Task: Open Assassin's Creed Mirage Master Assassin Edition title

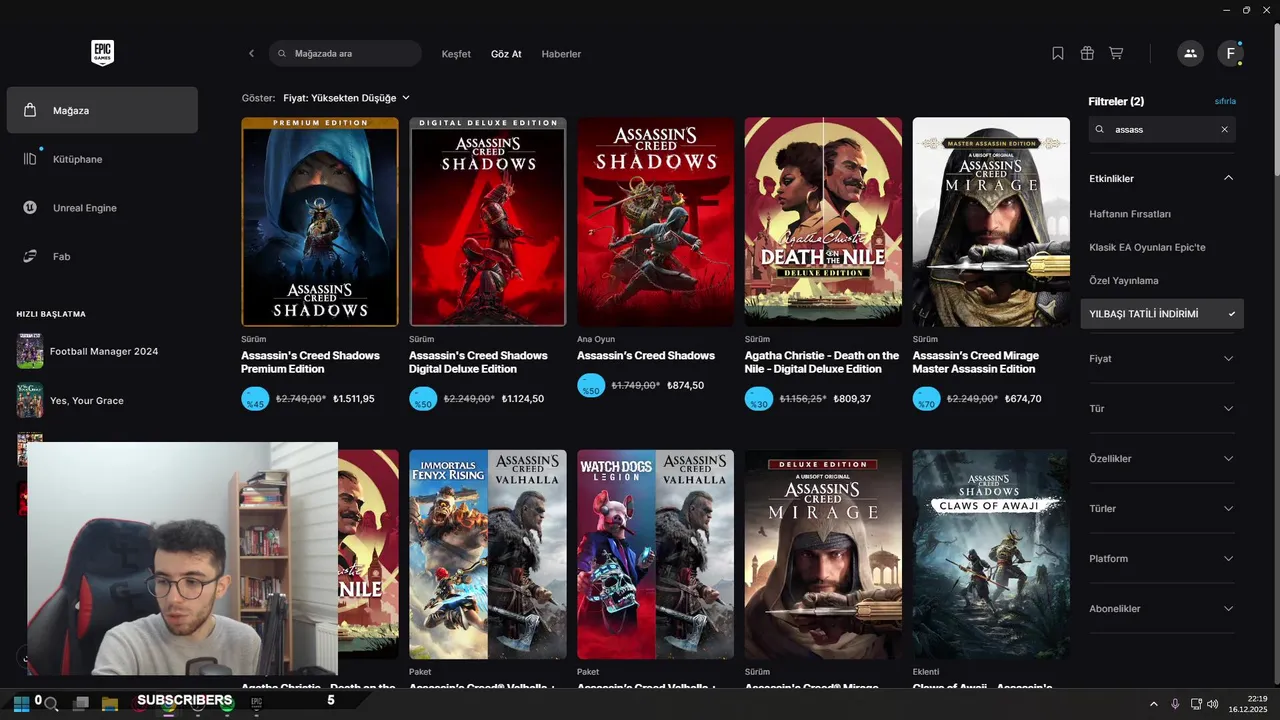Action: (976, 362)
